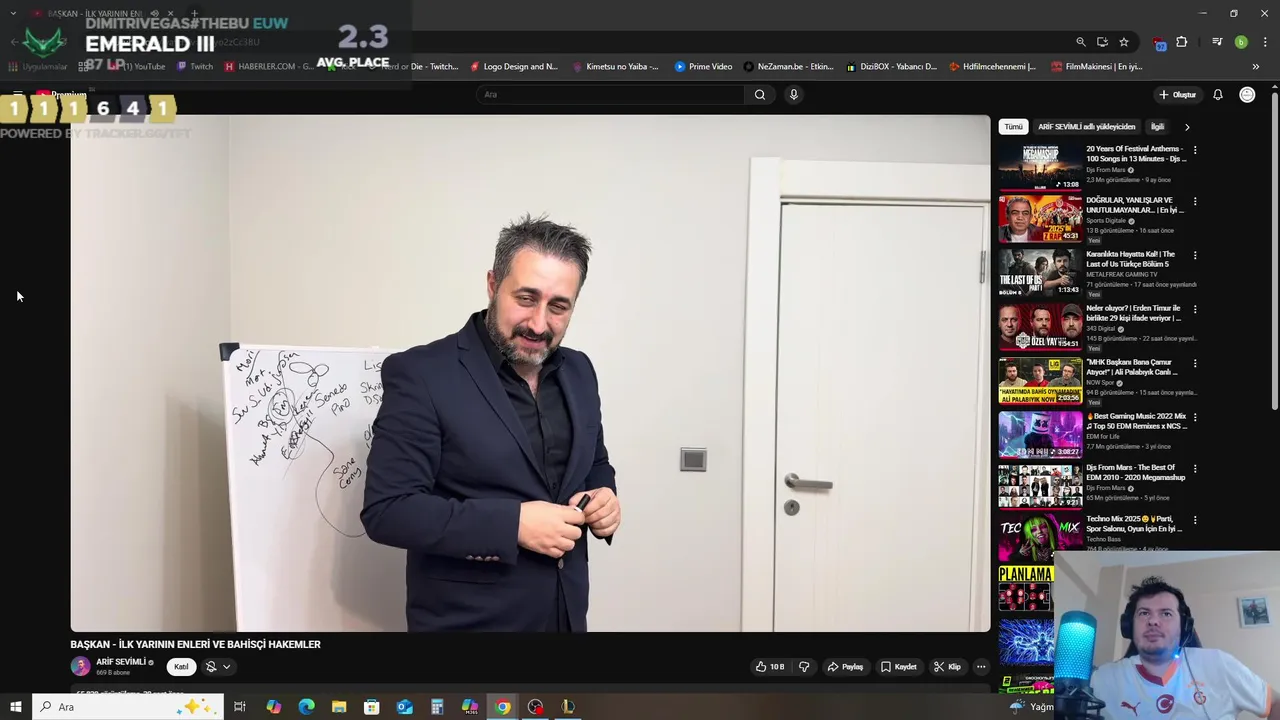
Task: Open 20 Years Of Festival Anthems thumbnail
Action: click(x=1040, y=166)
